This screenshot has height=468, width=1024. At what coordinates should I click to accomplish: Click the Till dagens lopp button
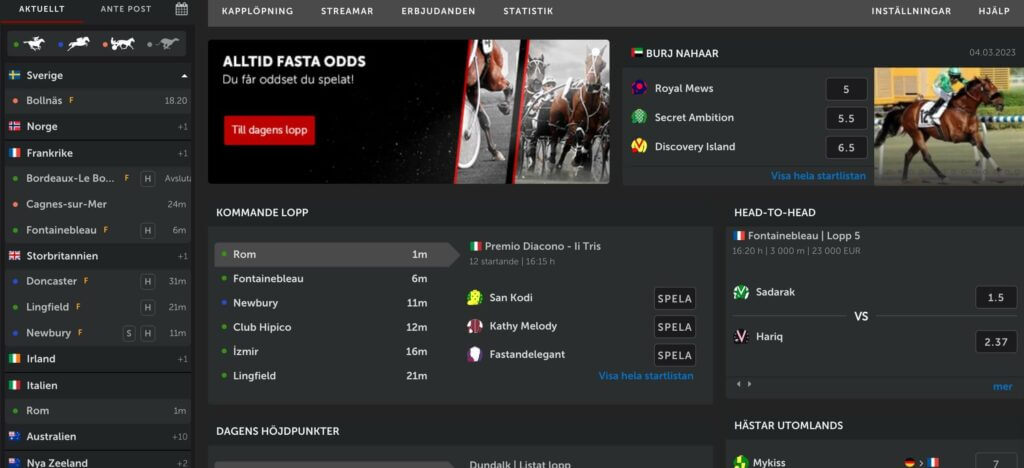tap(270, 130)
